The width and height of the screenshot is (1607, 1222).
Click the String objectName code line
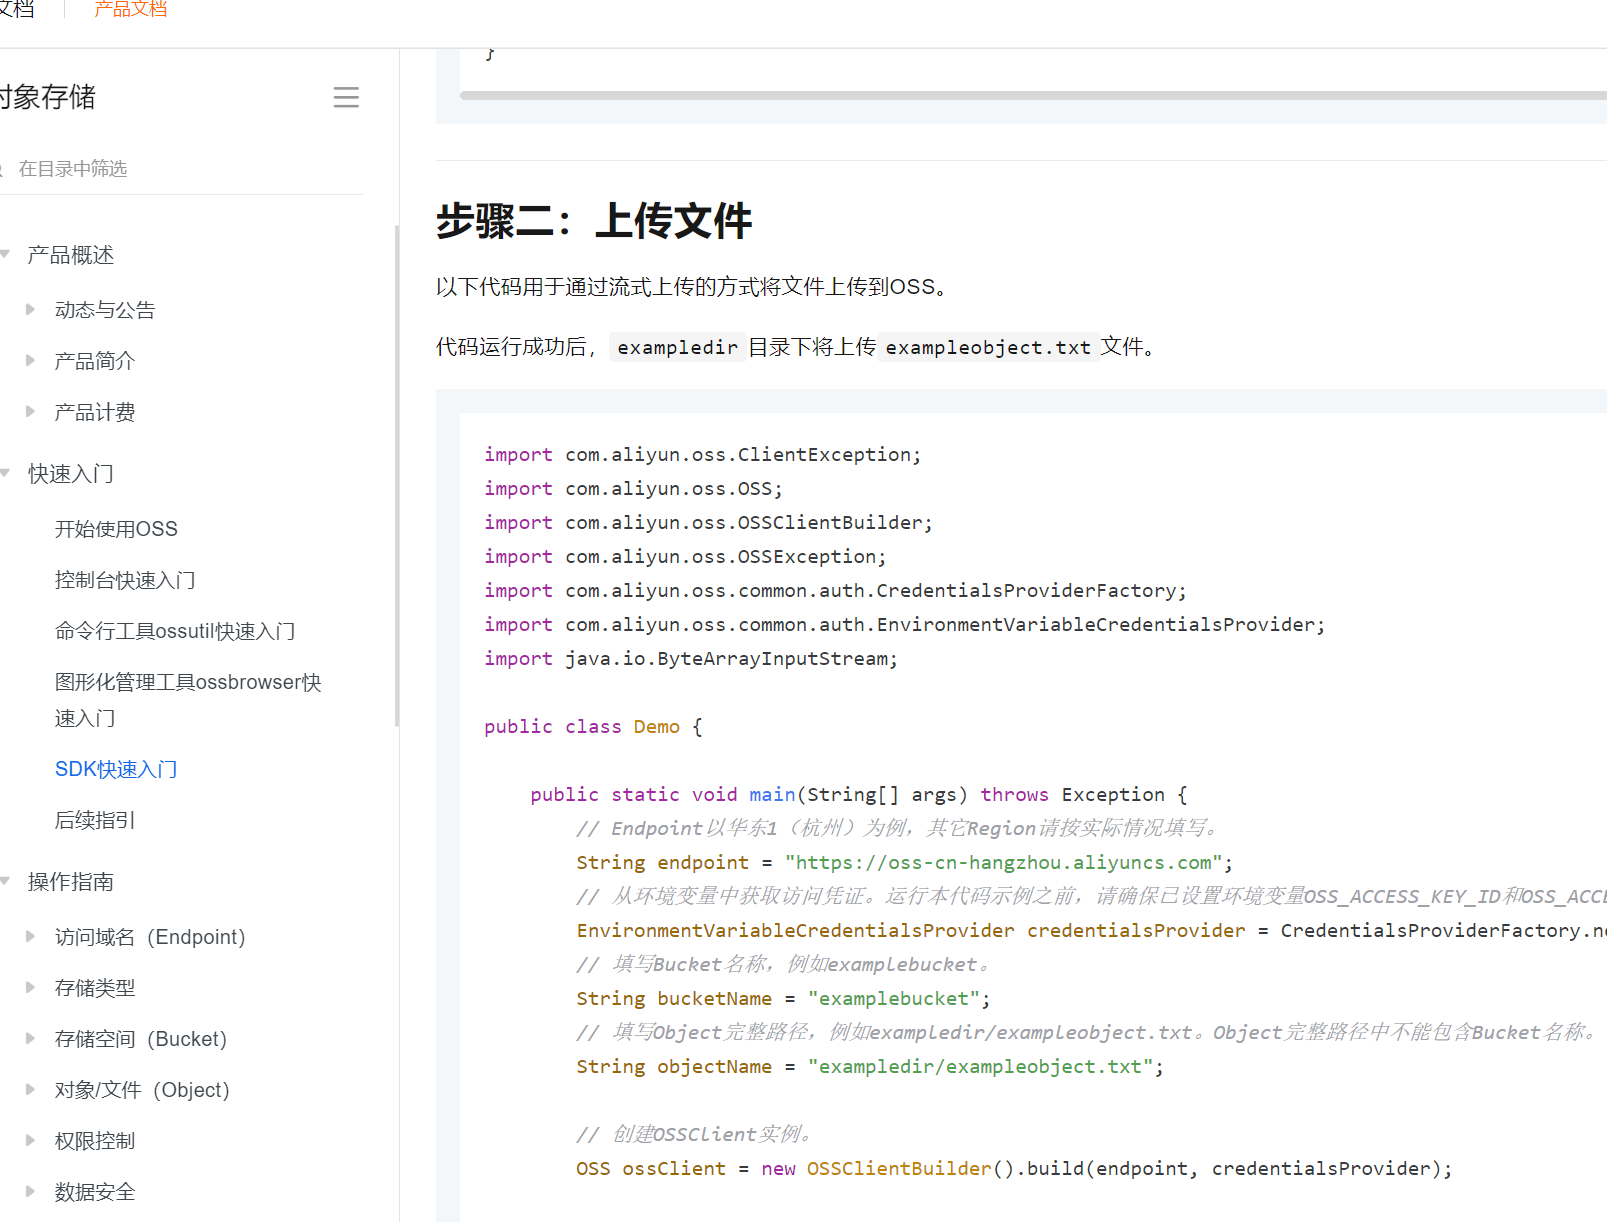[x=870, y=1067]
